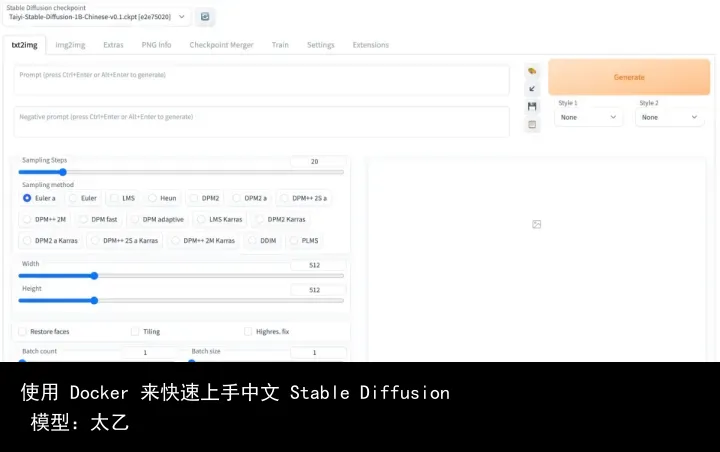Screen dimensions: 720x452
Task: Select the DPM++ 2M sampling method
Action: (45, 219)
